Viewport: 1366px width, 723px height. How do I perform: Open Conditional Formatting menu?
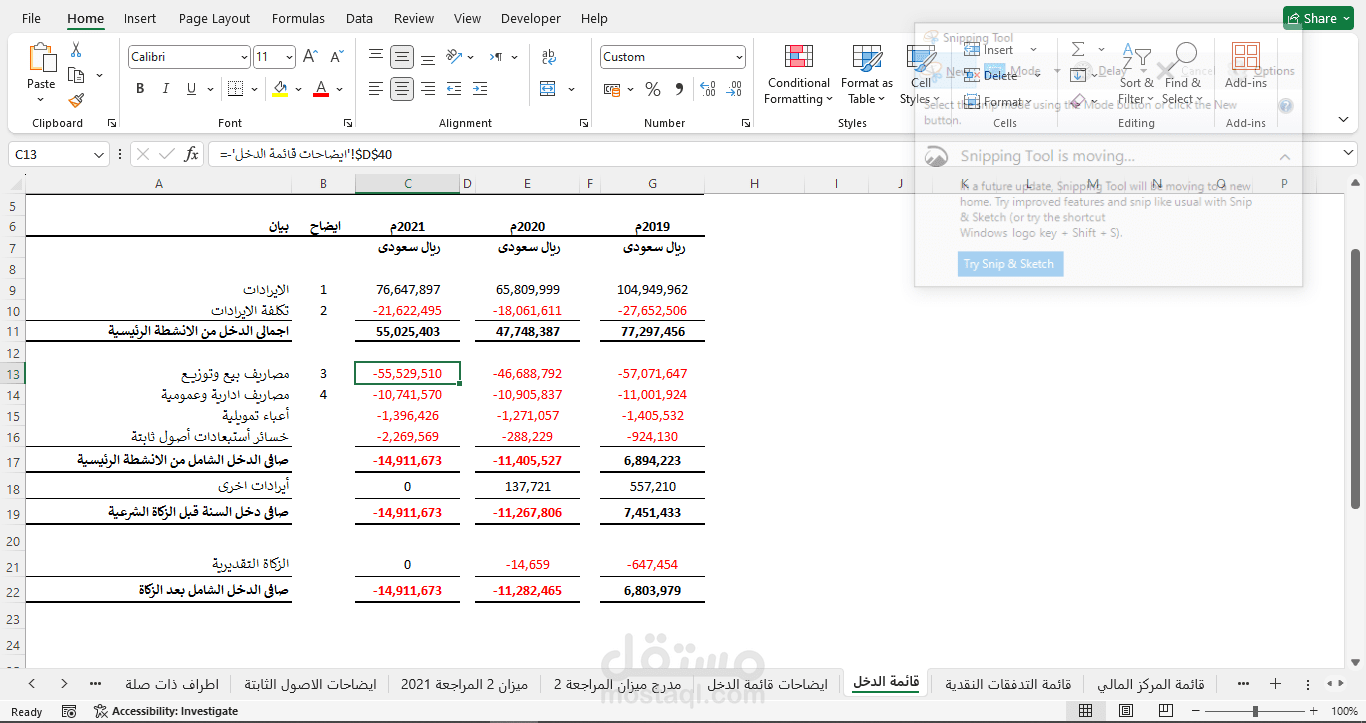click(798, 75)
